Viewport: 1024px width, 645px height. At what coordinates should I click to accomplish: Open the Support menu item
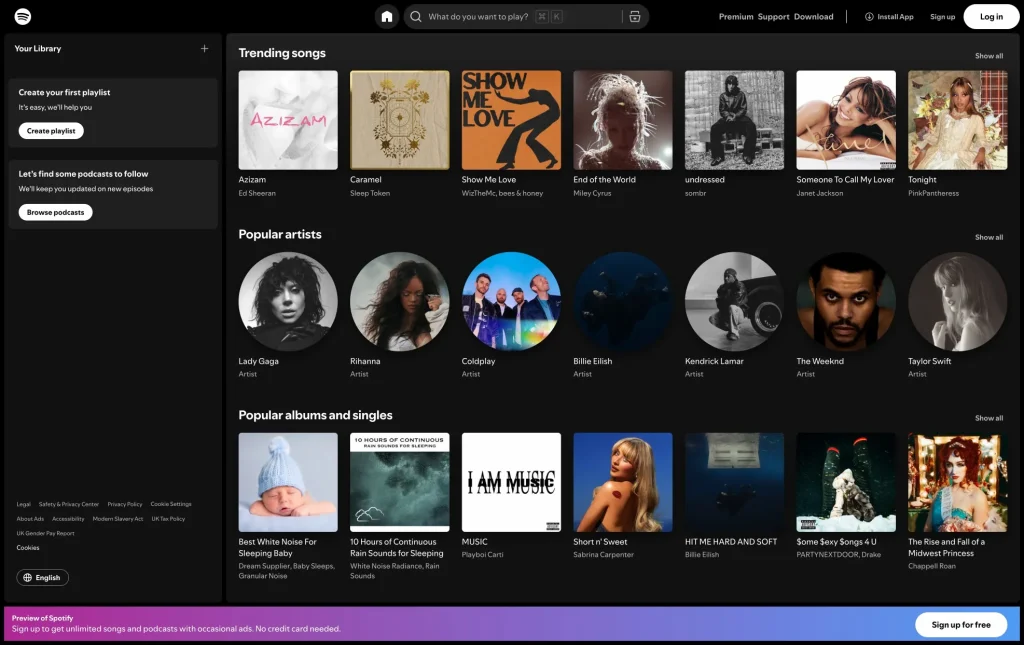773,17
